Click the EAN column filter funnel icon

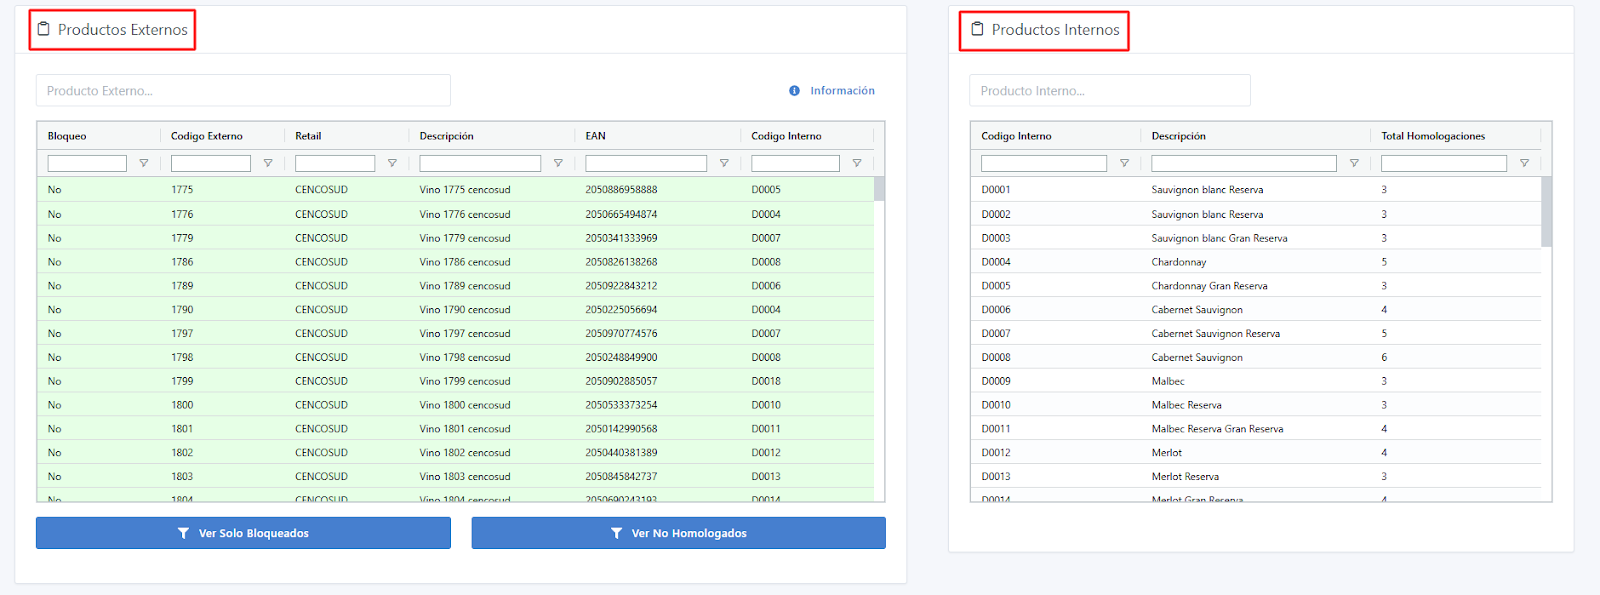coord(724,163)
